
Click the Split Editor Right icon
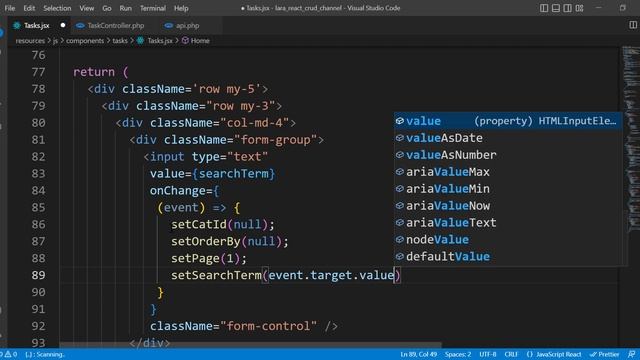[x=633, y=25]
